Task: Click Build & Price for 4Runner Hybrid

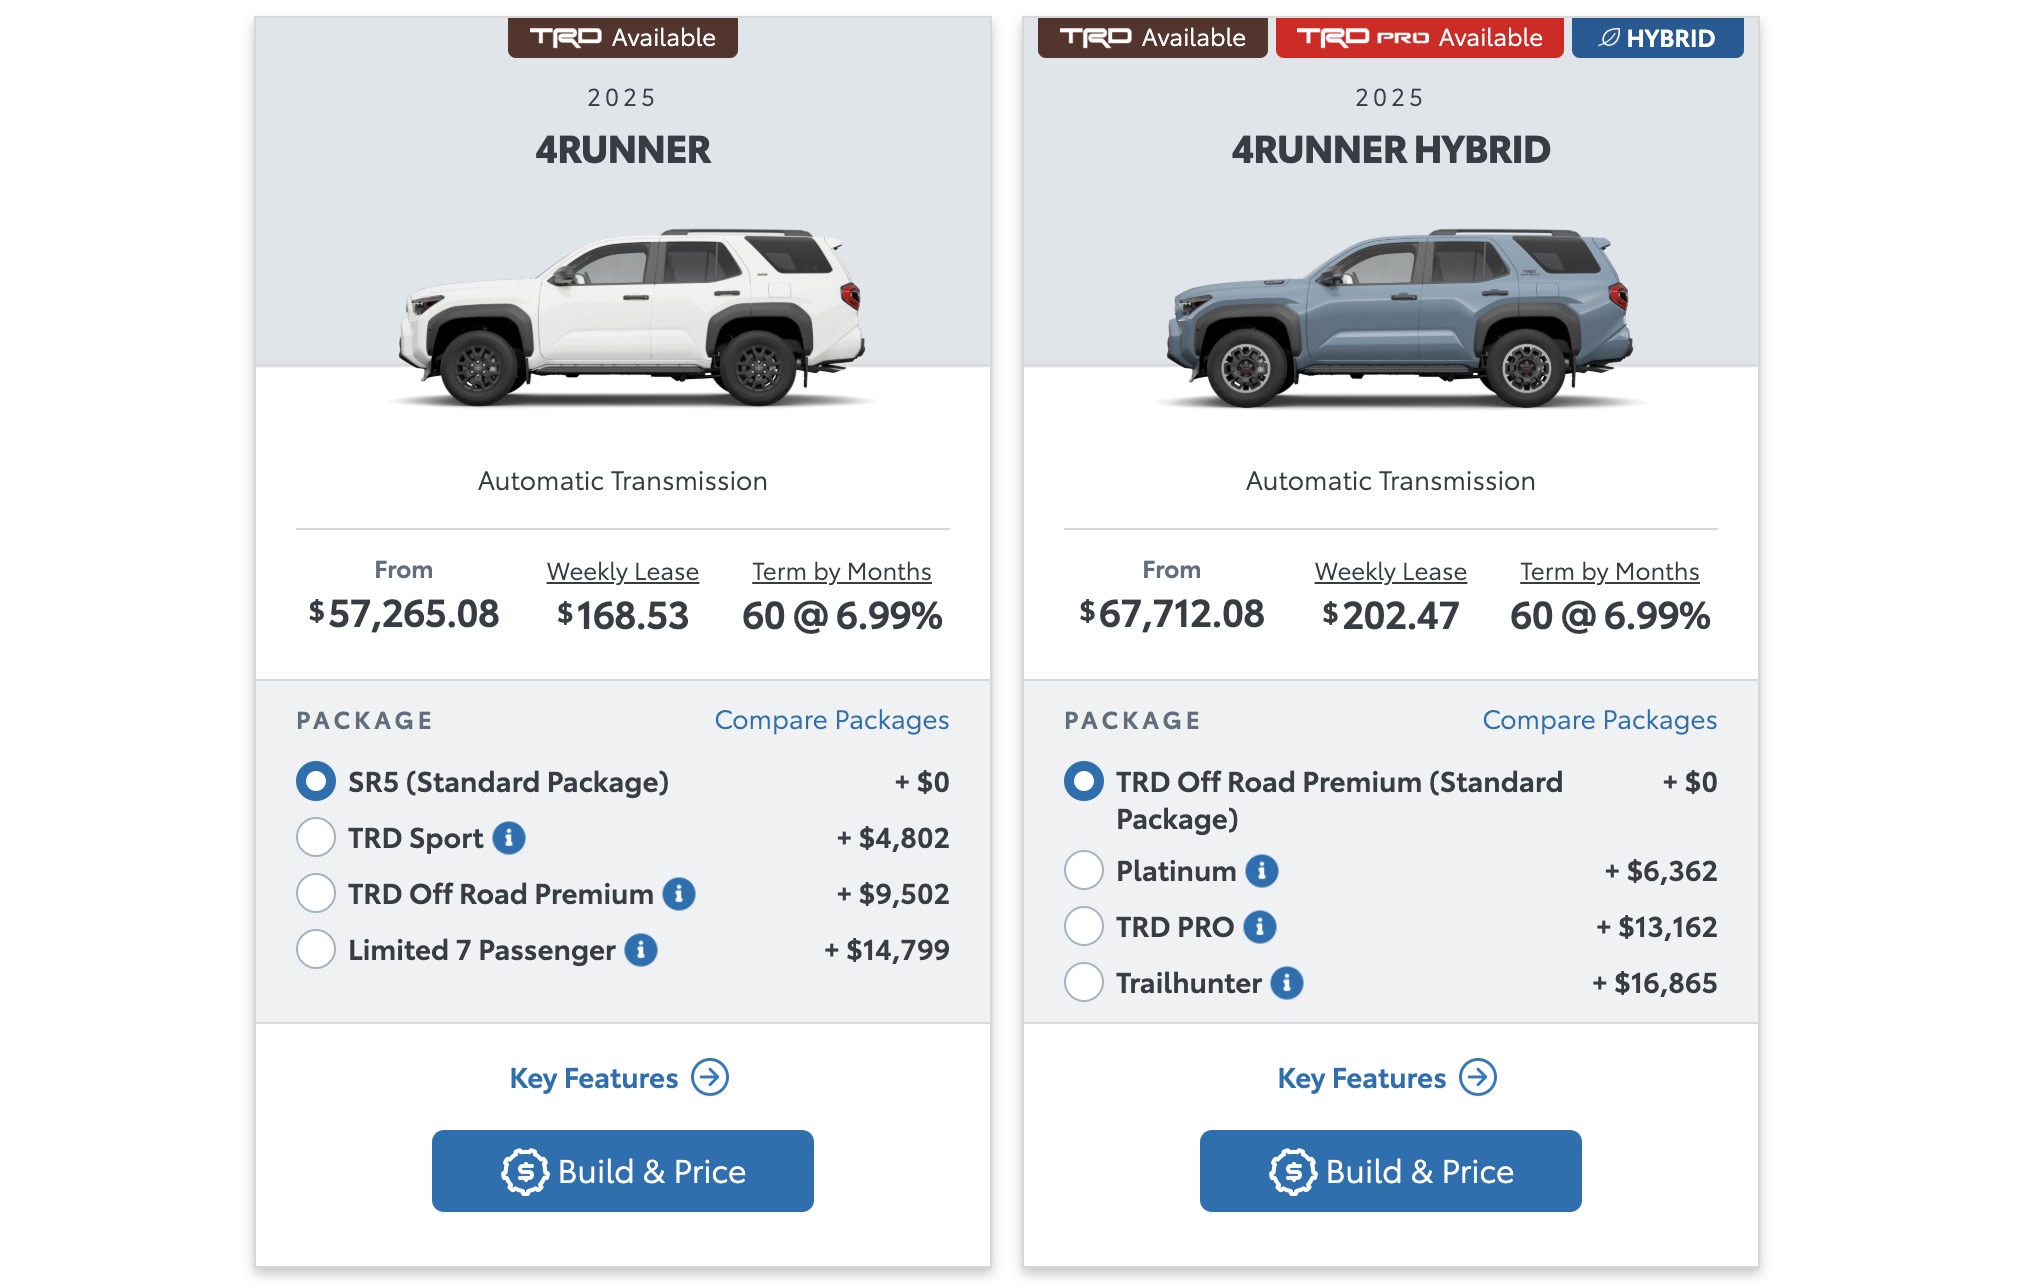Action: [x=1390, y=1171]
